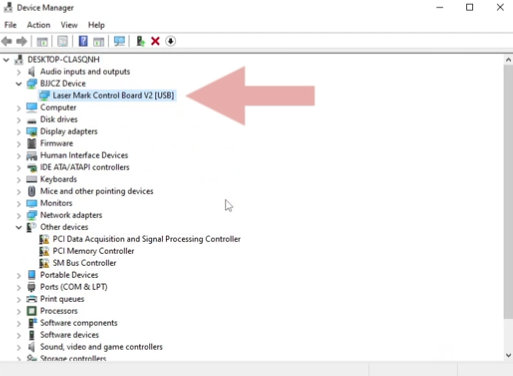Click the Action pane toolbar icon
The image size is (513, 376).
[99, 41]
